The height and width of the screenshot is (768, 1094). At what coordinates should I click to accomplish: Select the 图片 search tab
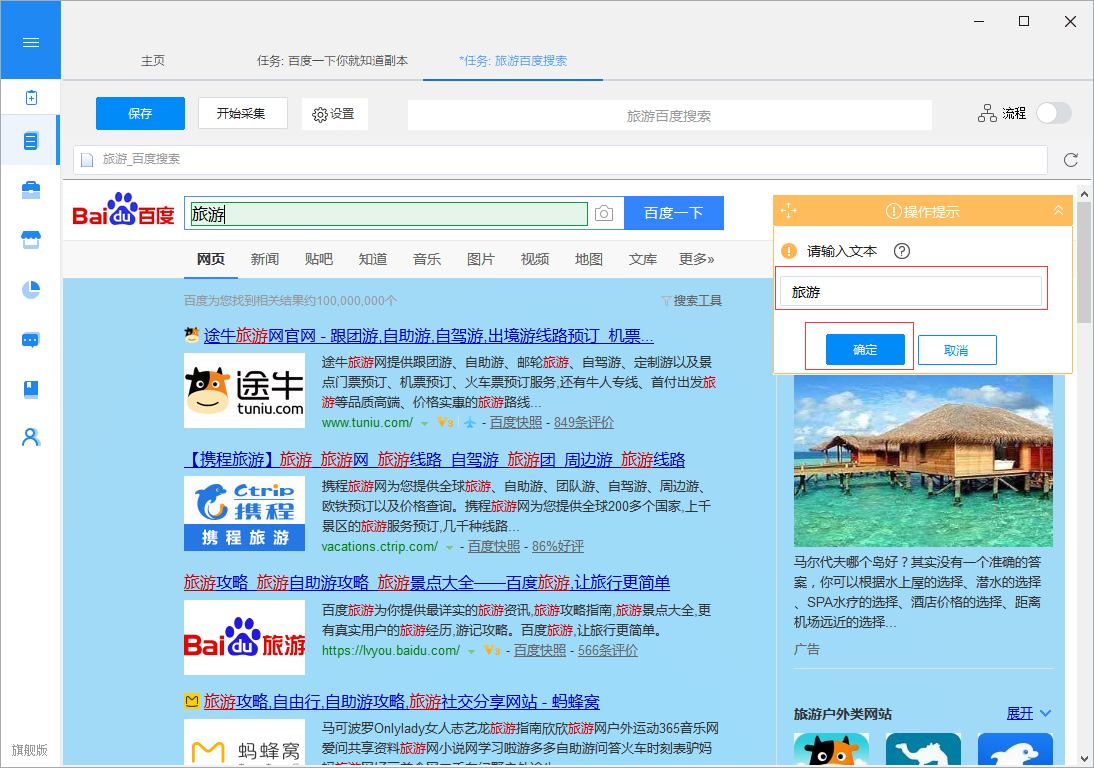(x=481, y=259)
